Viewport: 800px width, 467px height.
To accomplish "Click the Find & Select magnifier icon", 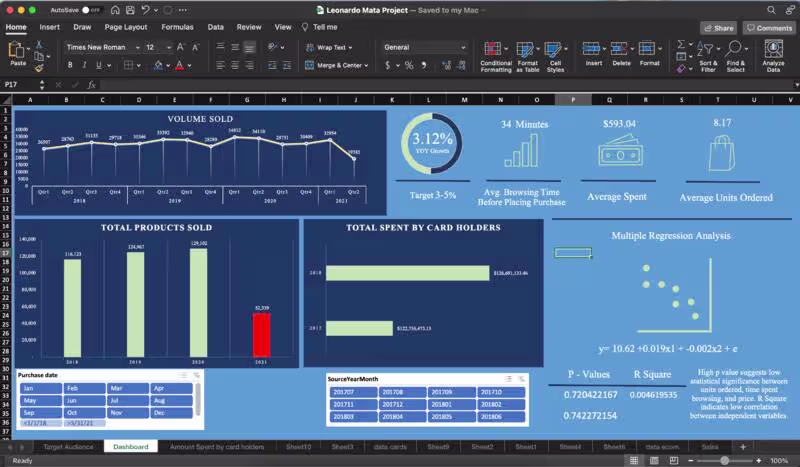I will point(734,49).
